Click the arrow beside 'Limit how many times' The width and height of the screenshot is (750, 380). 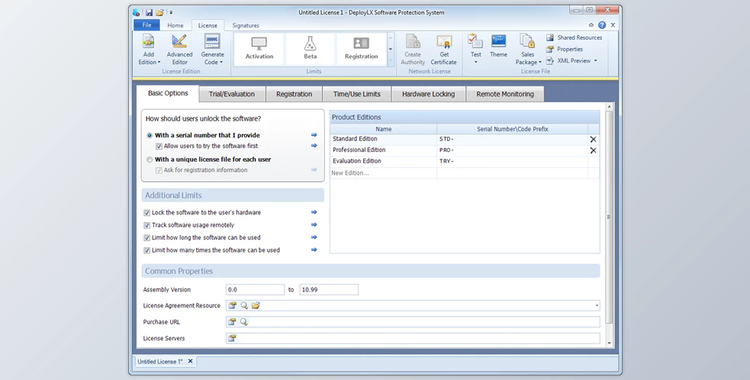point(314,249)
